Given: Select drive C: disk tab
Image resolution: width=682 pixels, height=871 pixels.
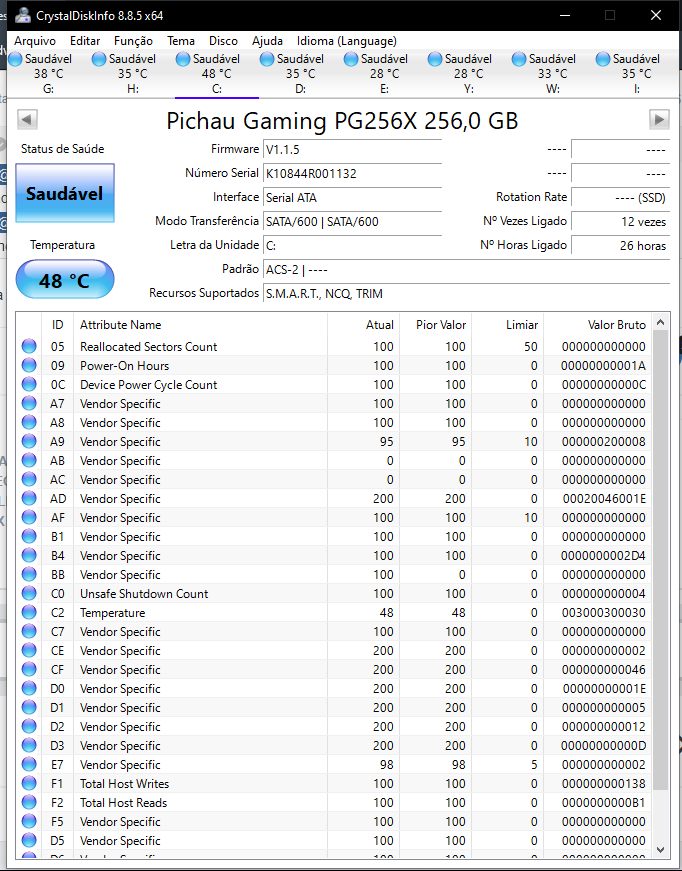Looking at the screenshot, I should tap(217, 73).
